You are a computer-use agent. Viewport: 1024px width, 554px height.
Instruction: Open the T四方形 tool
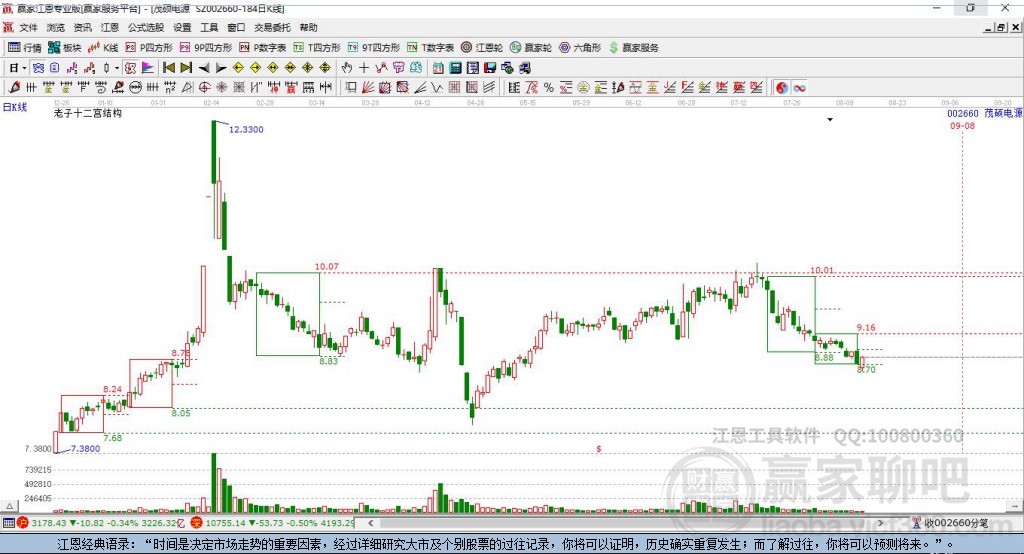pos(317,48)
